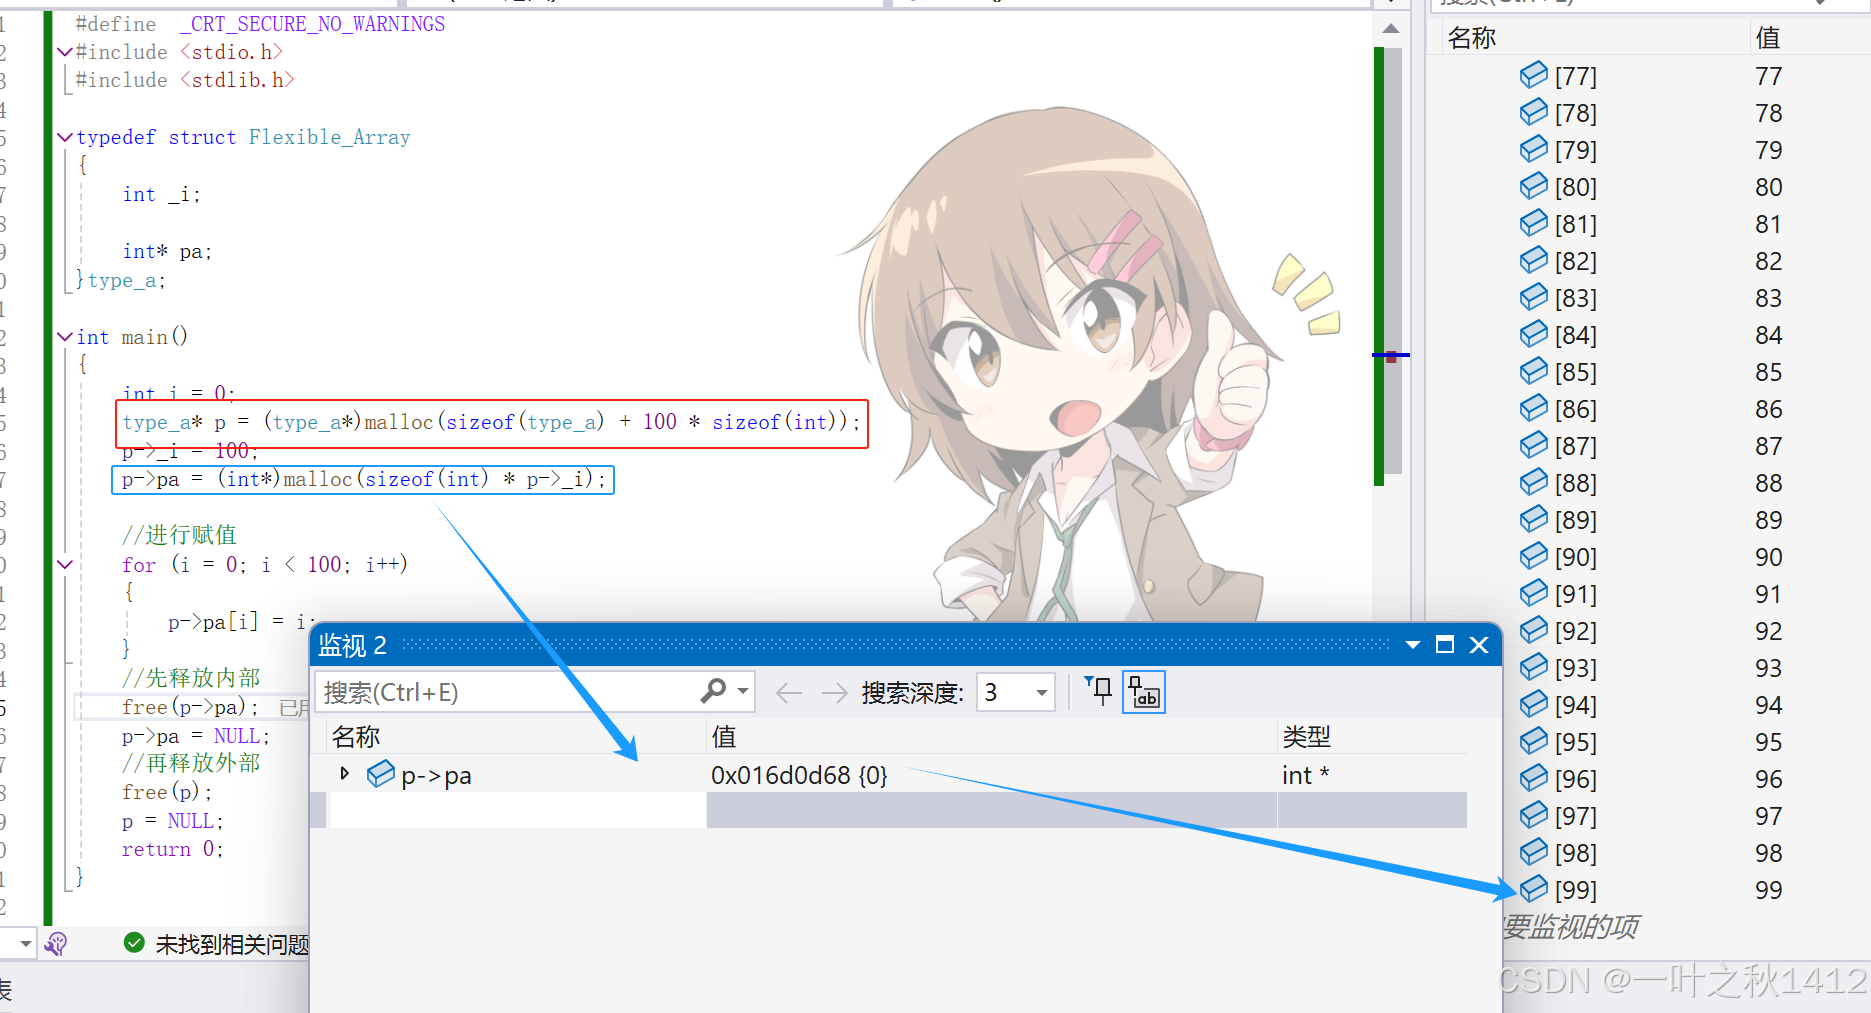Click the 类型 column header in Watch 2
Viewport: 1871px width, 1013px height.
[x=1306, y=737]
